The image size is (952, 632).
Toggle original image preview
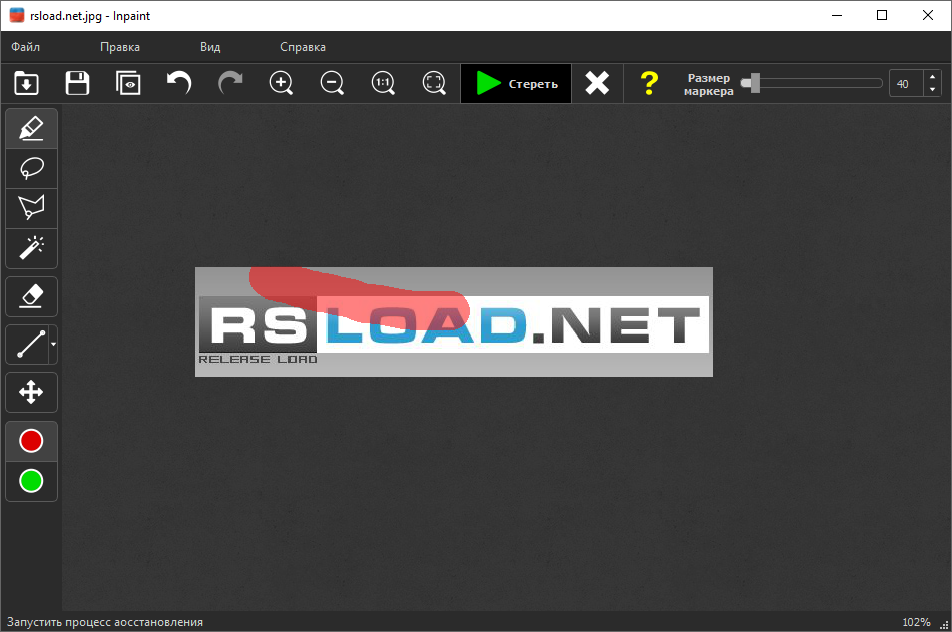(x=128, y=83)
